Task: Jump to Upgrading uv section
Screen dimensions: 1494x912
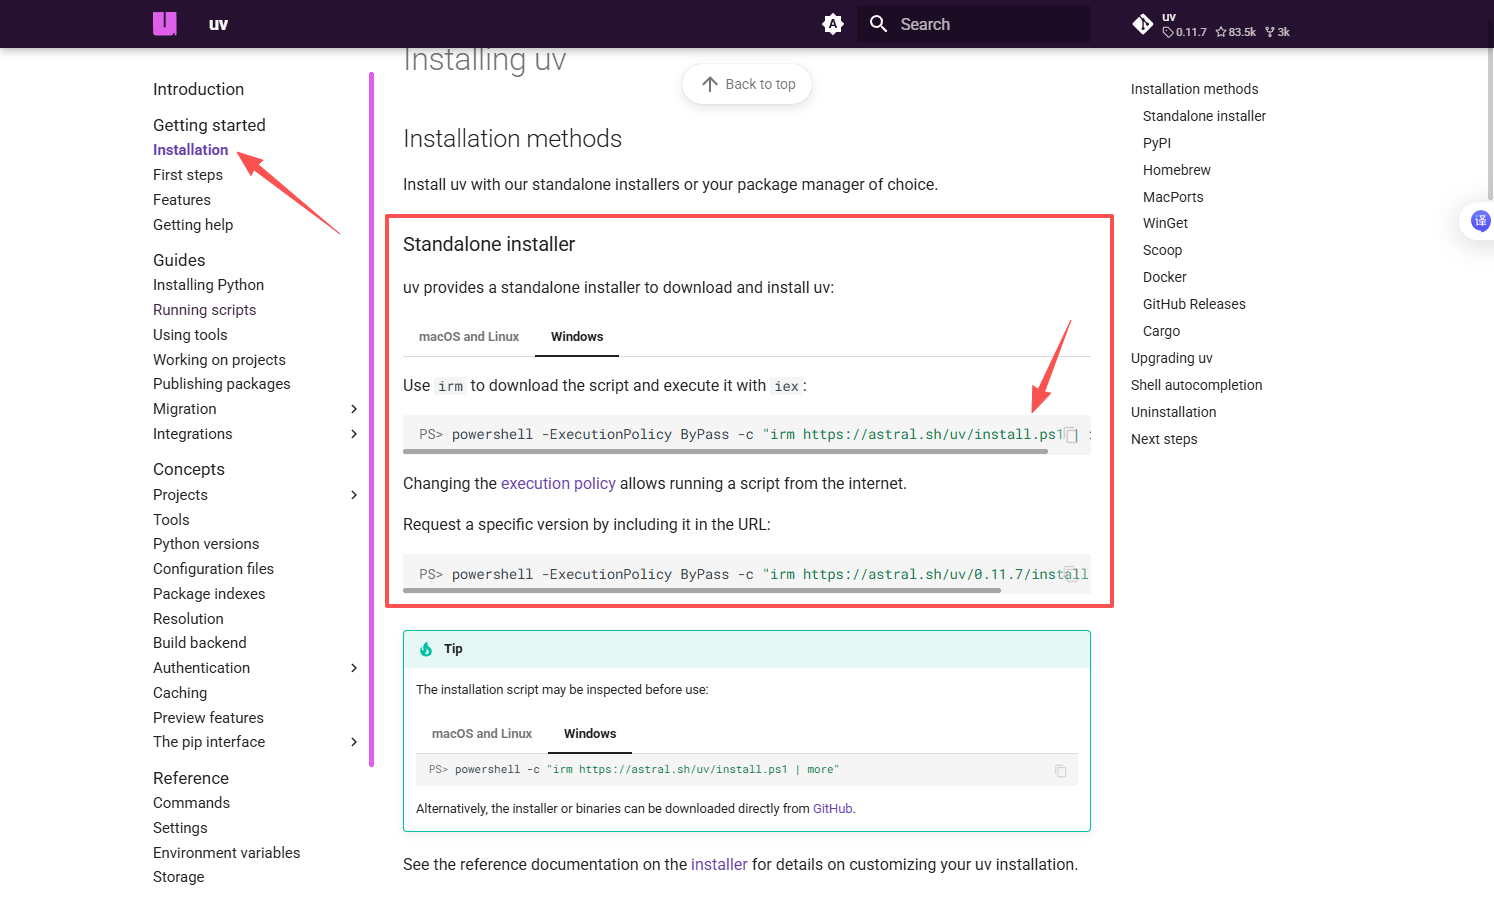Action: click(1171, 358)
